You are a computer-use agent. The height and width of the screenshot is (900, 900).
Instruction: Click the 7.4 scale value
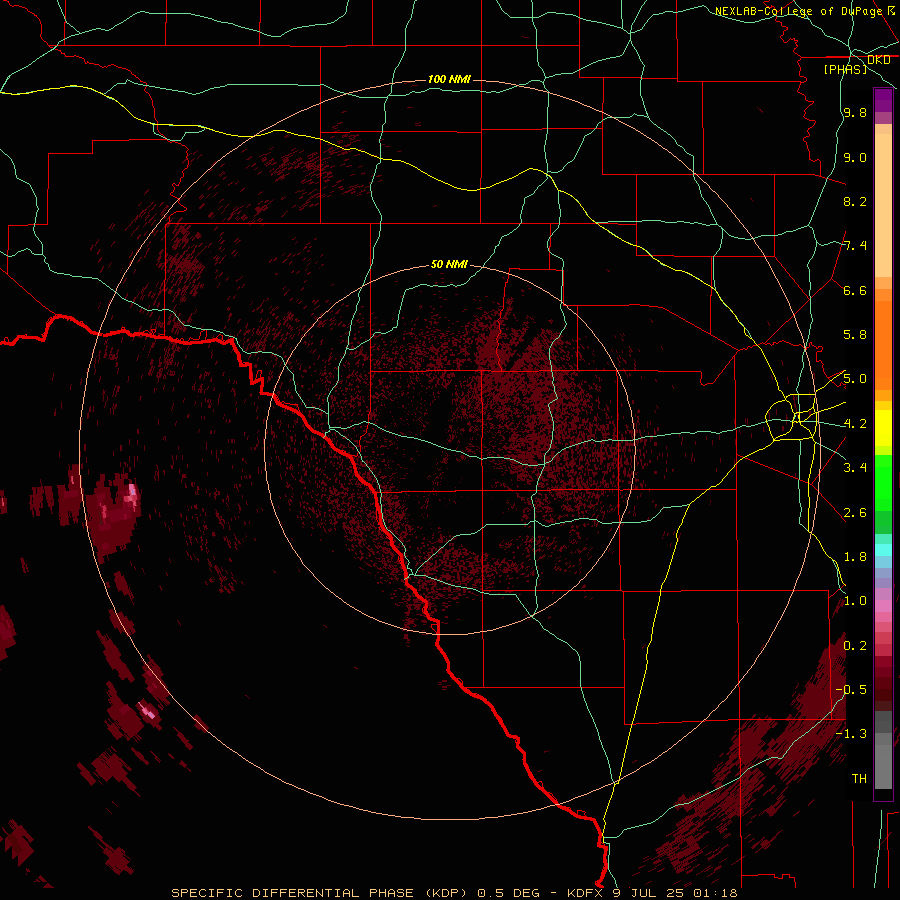click(855, 246)
